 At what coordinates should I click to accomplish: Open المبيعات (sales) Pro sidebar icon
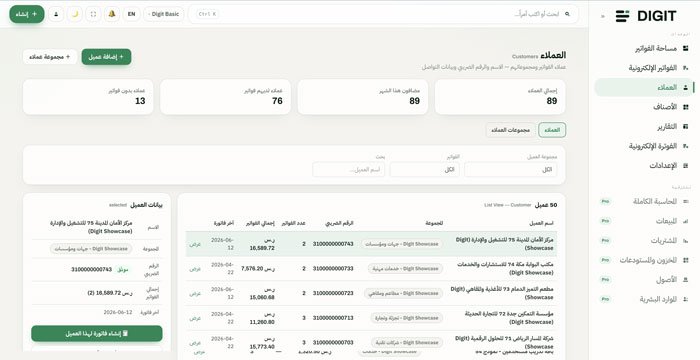click(686, 221)
